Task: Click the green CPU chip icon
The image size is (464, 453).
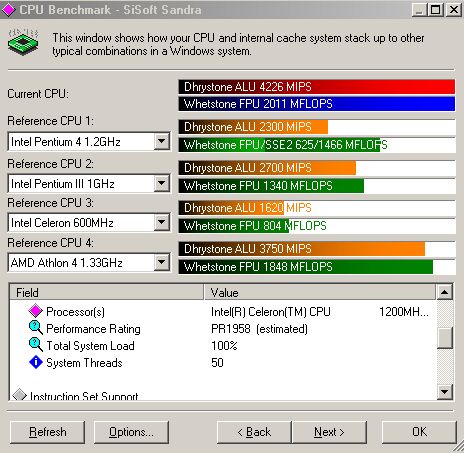Action: pyautogui.click(x=23, y=42)
